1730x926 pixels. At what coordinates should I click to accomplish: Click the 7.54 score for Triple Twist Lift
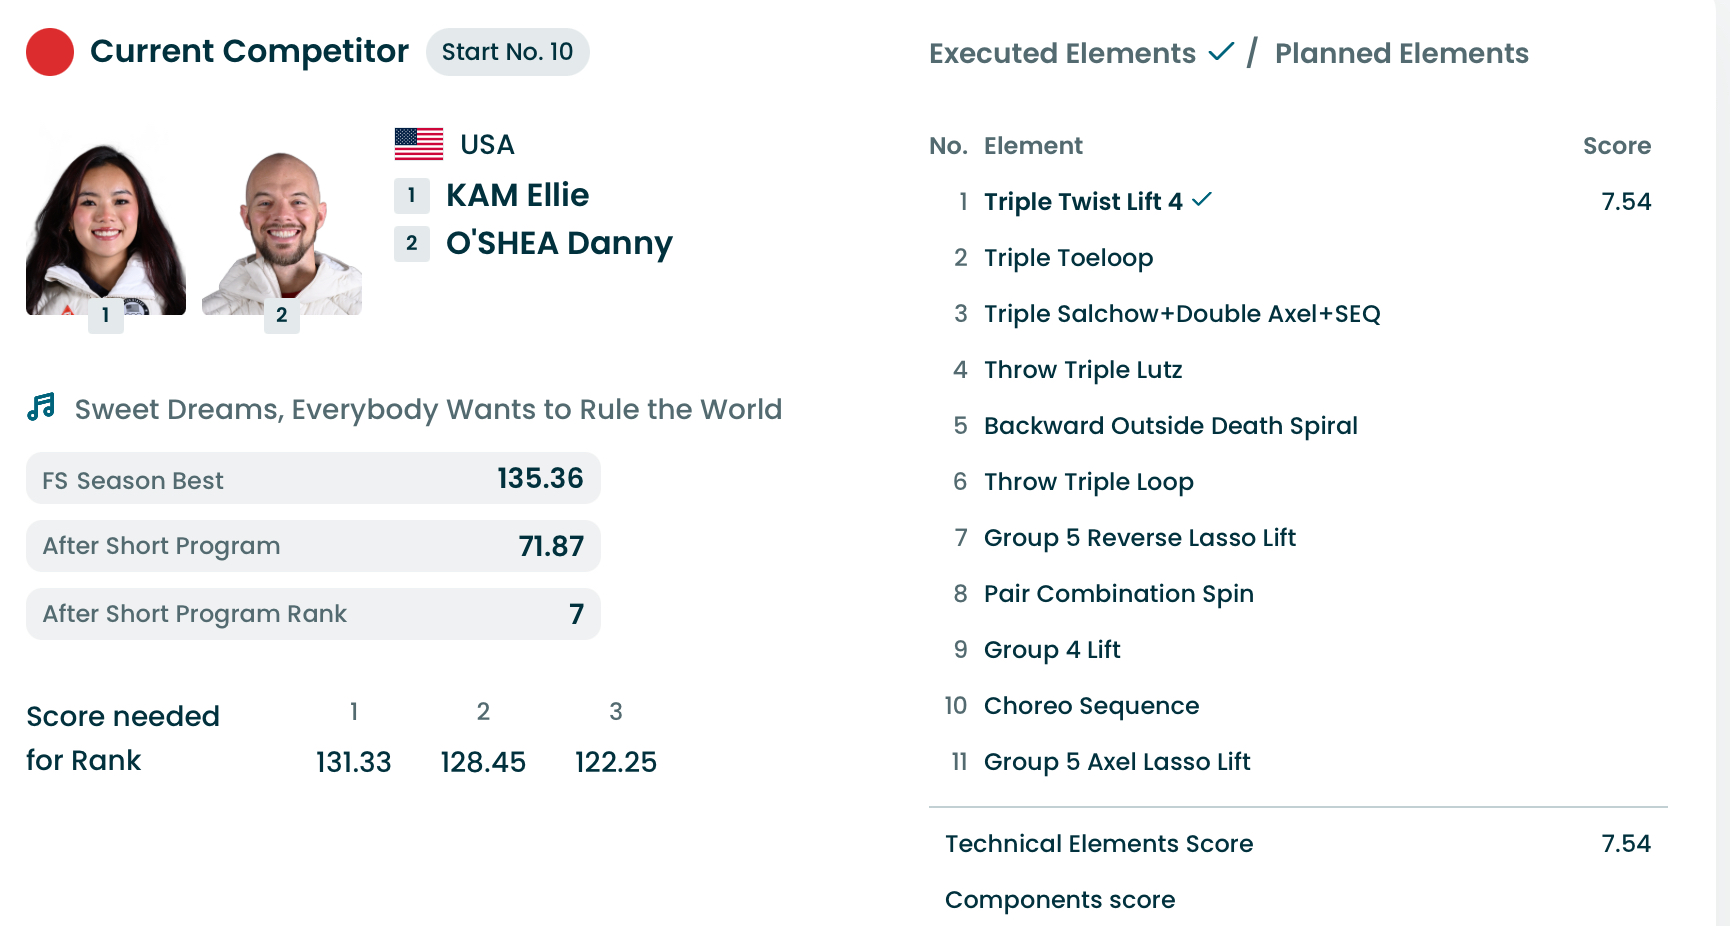coord(1626,202)
